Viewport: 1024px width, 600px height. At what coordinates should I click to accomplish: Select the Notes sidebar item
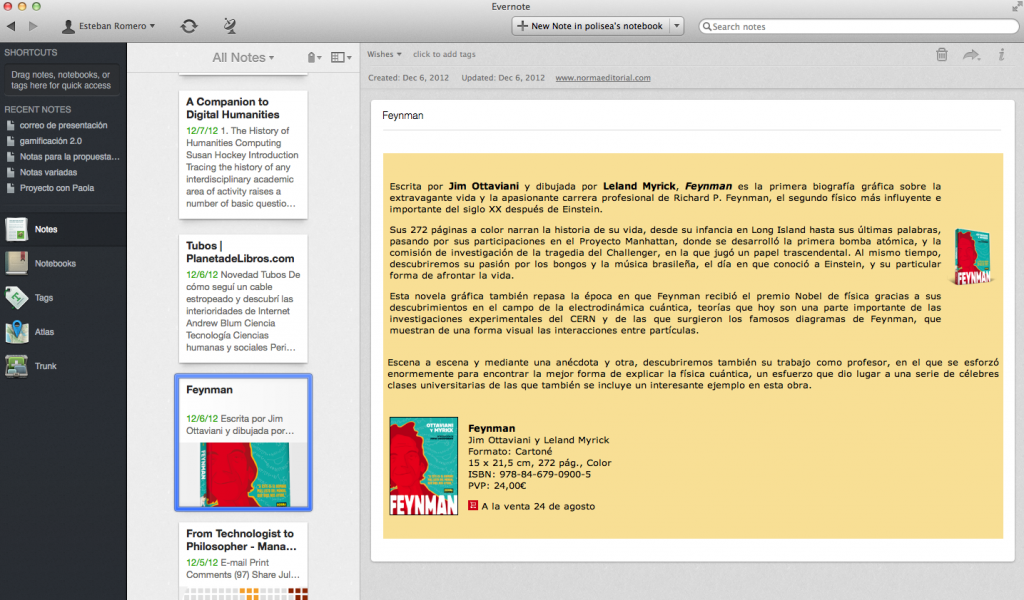(63, 229)
